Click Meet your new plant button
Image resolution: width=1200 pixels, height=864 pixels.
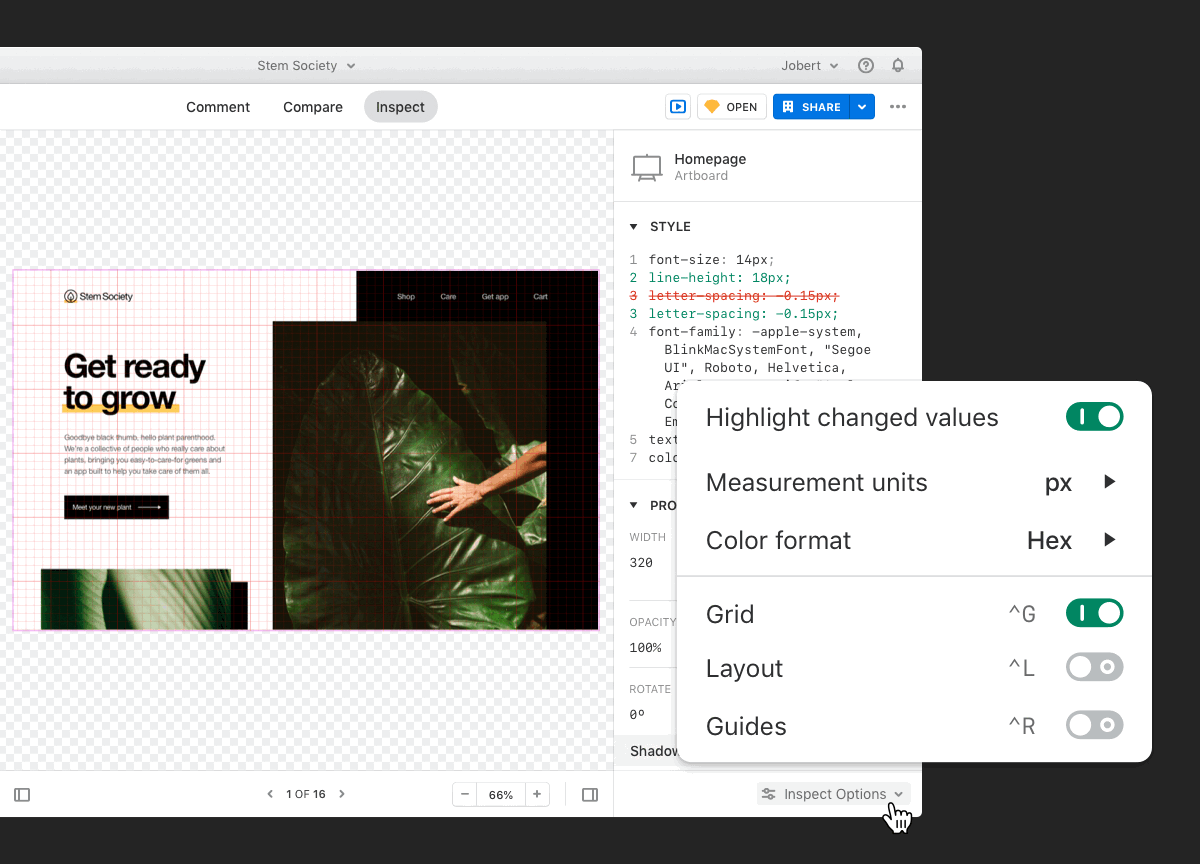click(x=116, y=507)
